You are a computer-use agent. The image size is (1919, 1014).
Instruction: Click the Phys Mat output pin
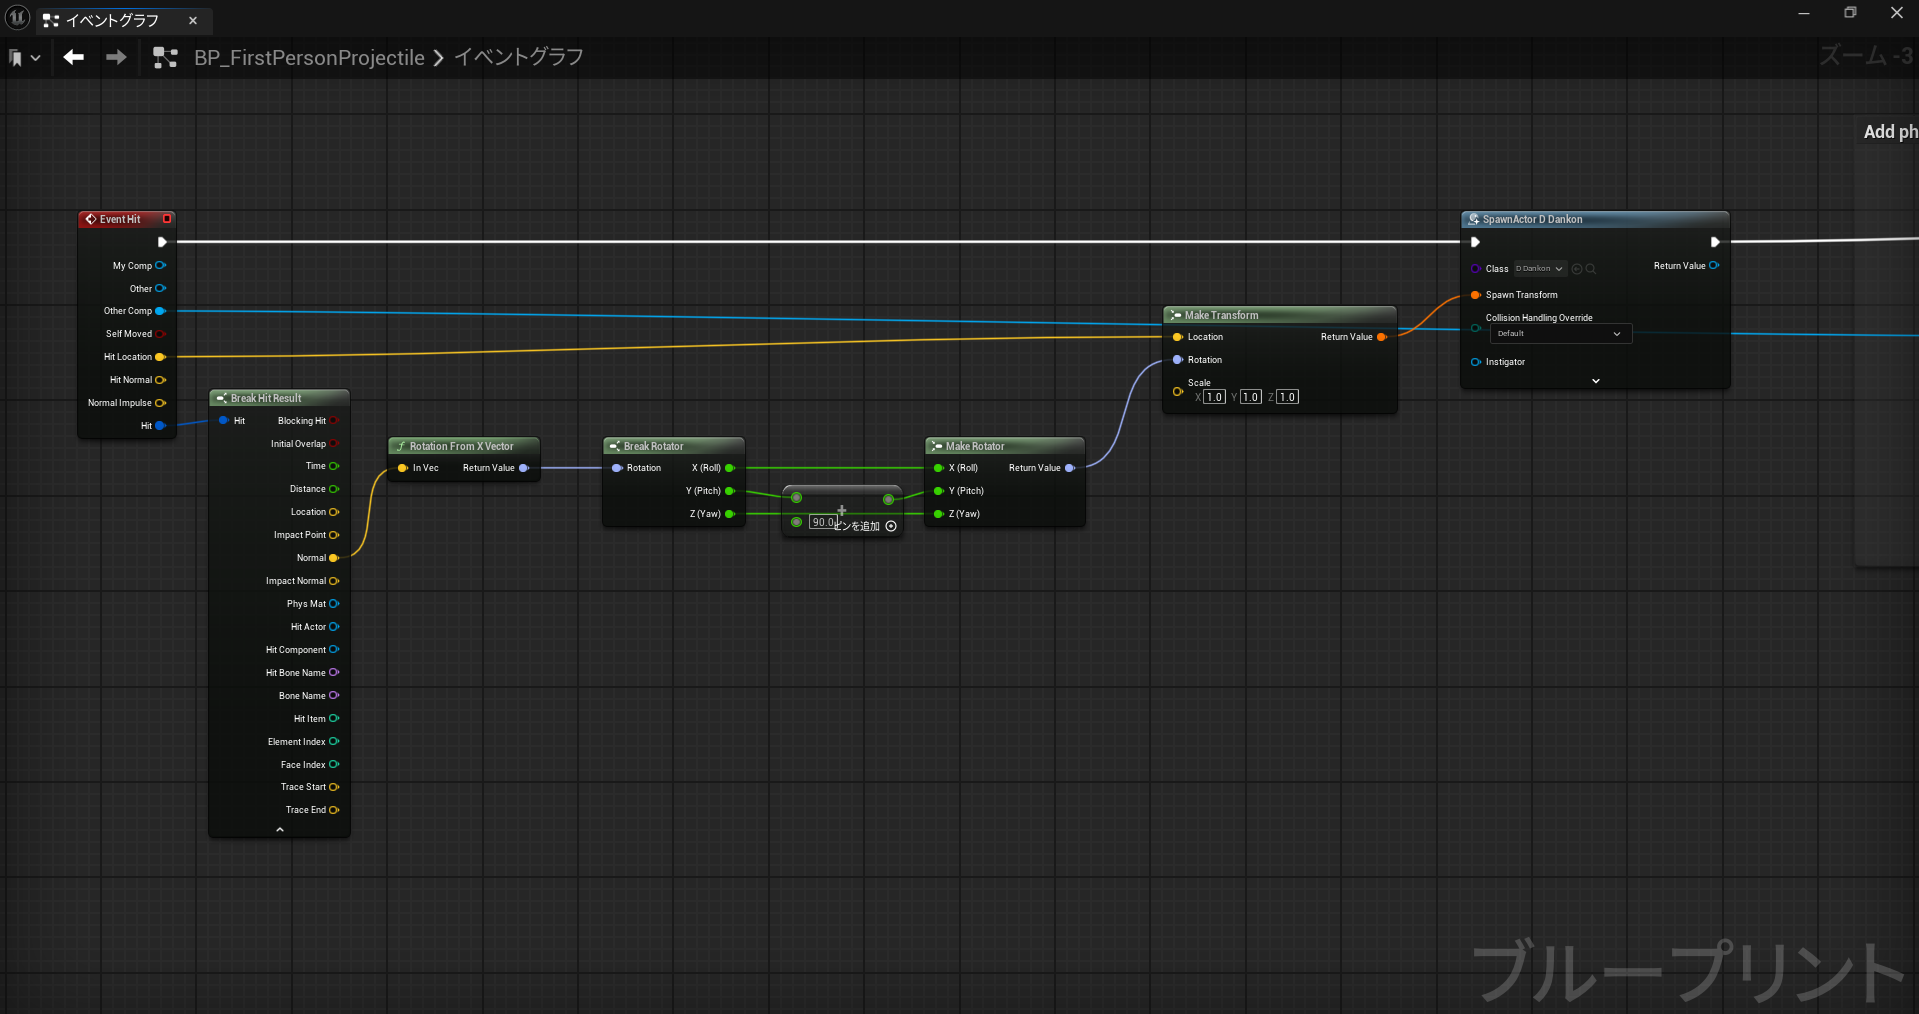tap(334, 604)
